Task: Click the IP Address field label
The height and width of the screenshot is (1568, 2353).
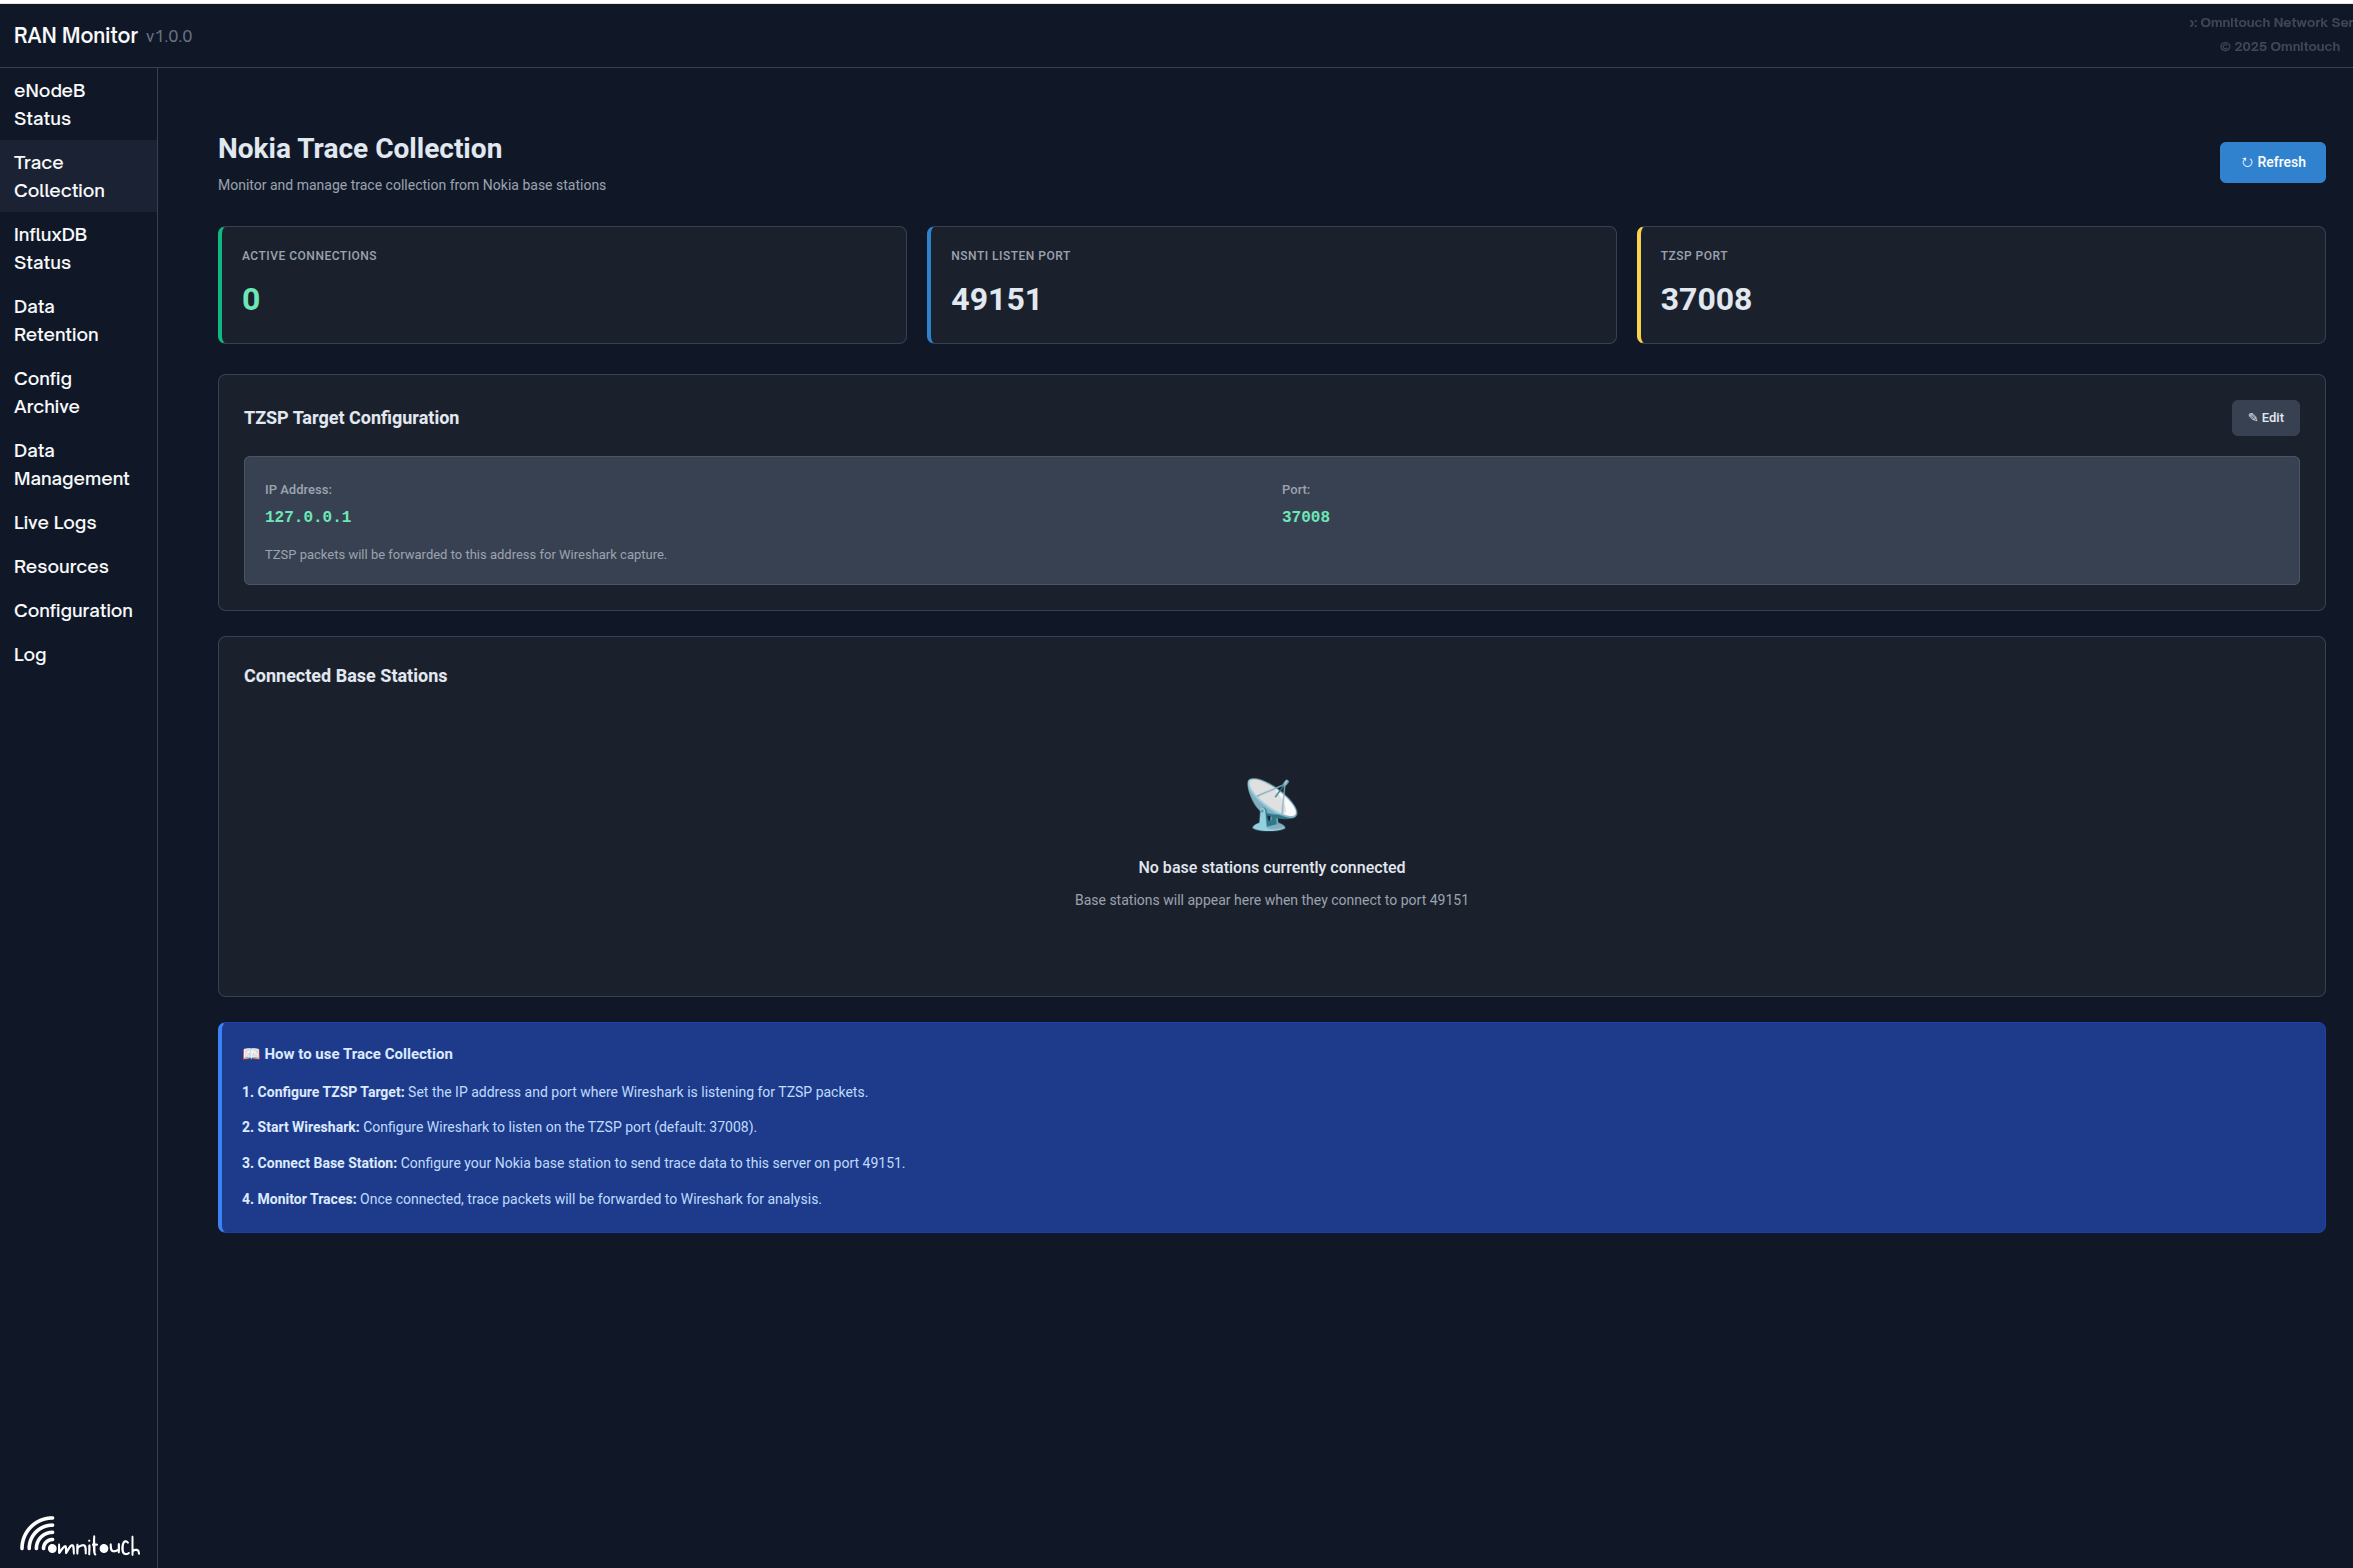Action: click(x=298, y=490)
